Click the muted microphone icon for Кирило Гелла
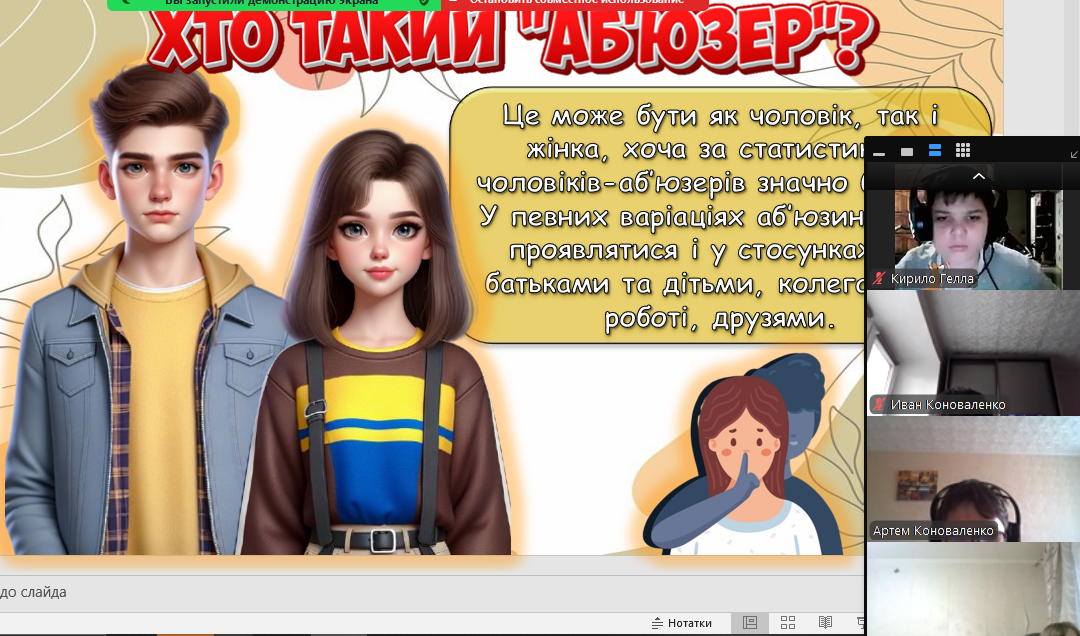 click(x=878, y=278)
